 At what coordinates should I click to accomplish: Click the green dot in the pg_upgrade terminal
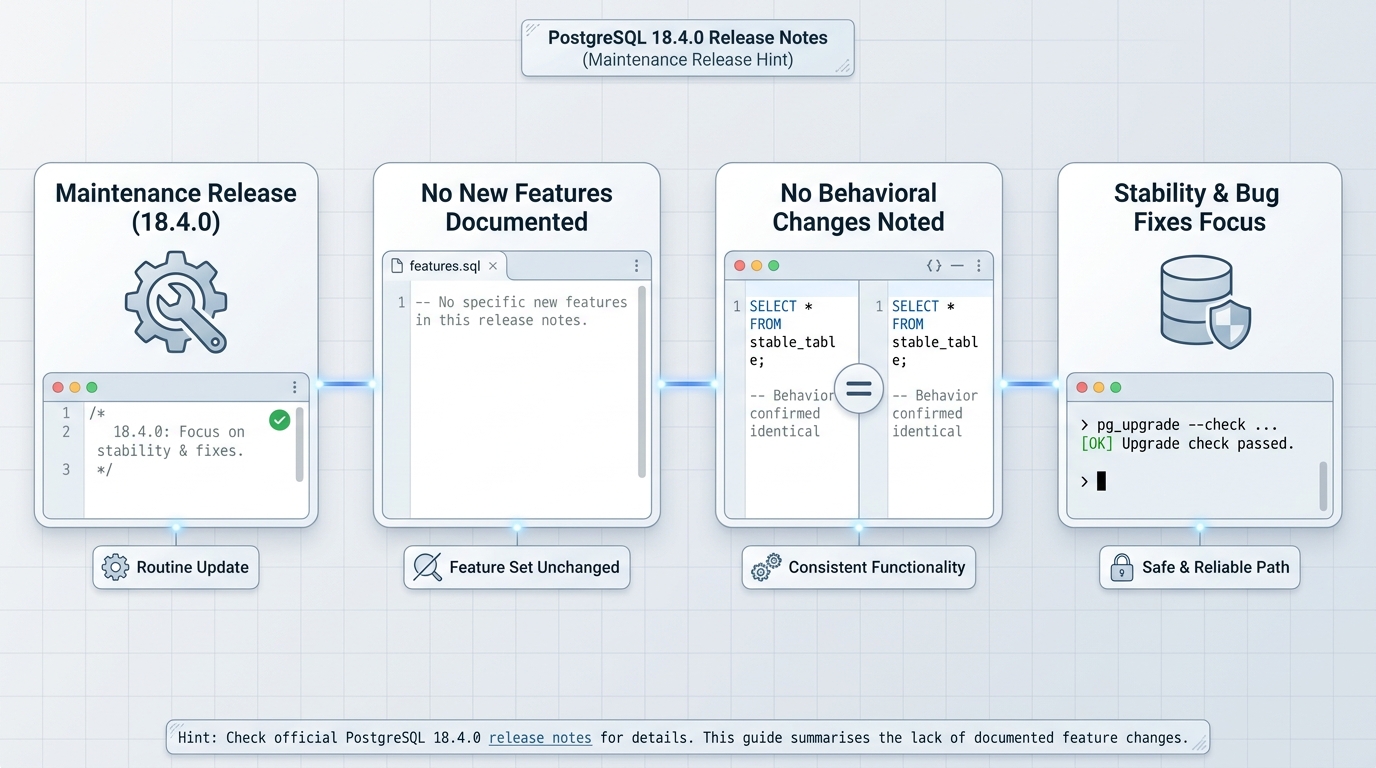pos(1116,387)
